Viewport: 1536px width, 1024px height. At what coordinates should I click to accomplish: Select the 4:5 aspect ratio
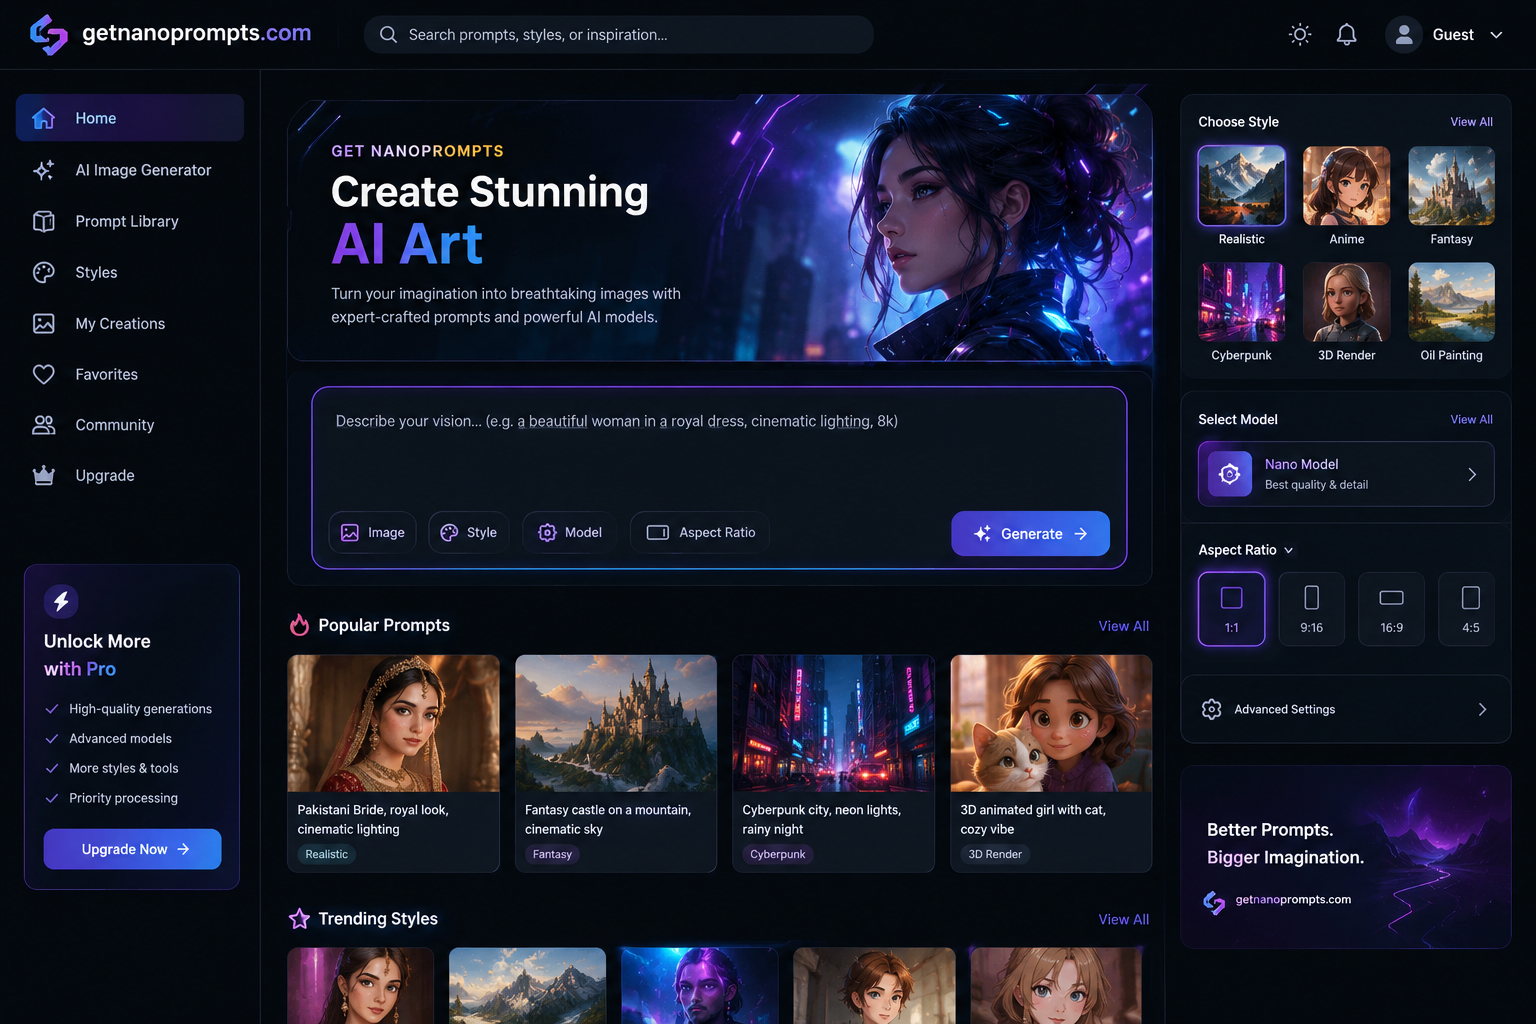coord(1467,609)
